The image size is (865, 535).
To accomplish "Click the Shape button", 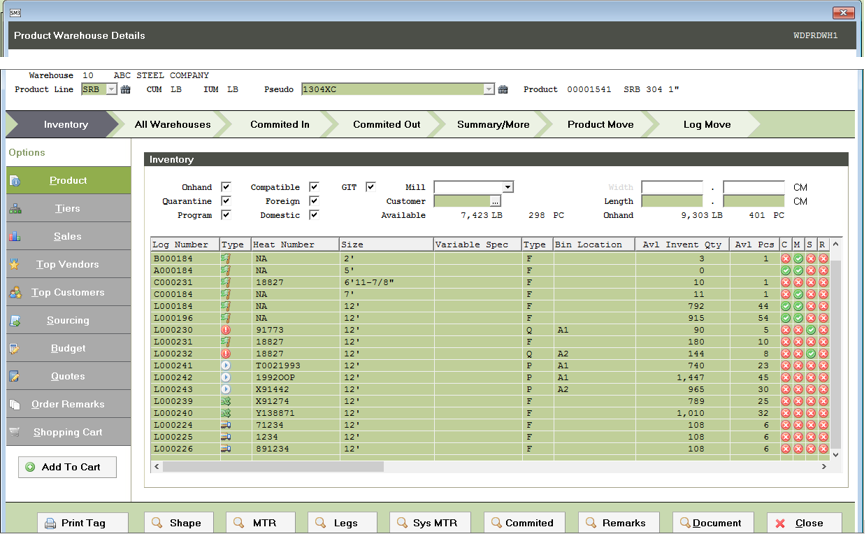I will [x=179, y=523].
